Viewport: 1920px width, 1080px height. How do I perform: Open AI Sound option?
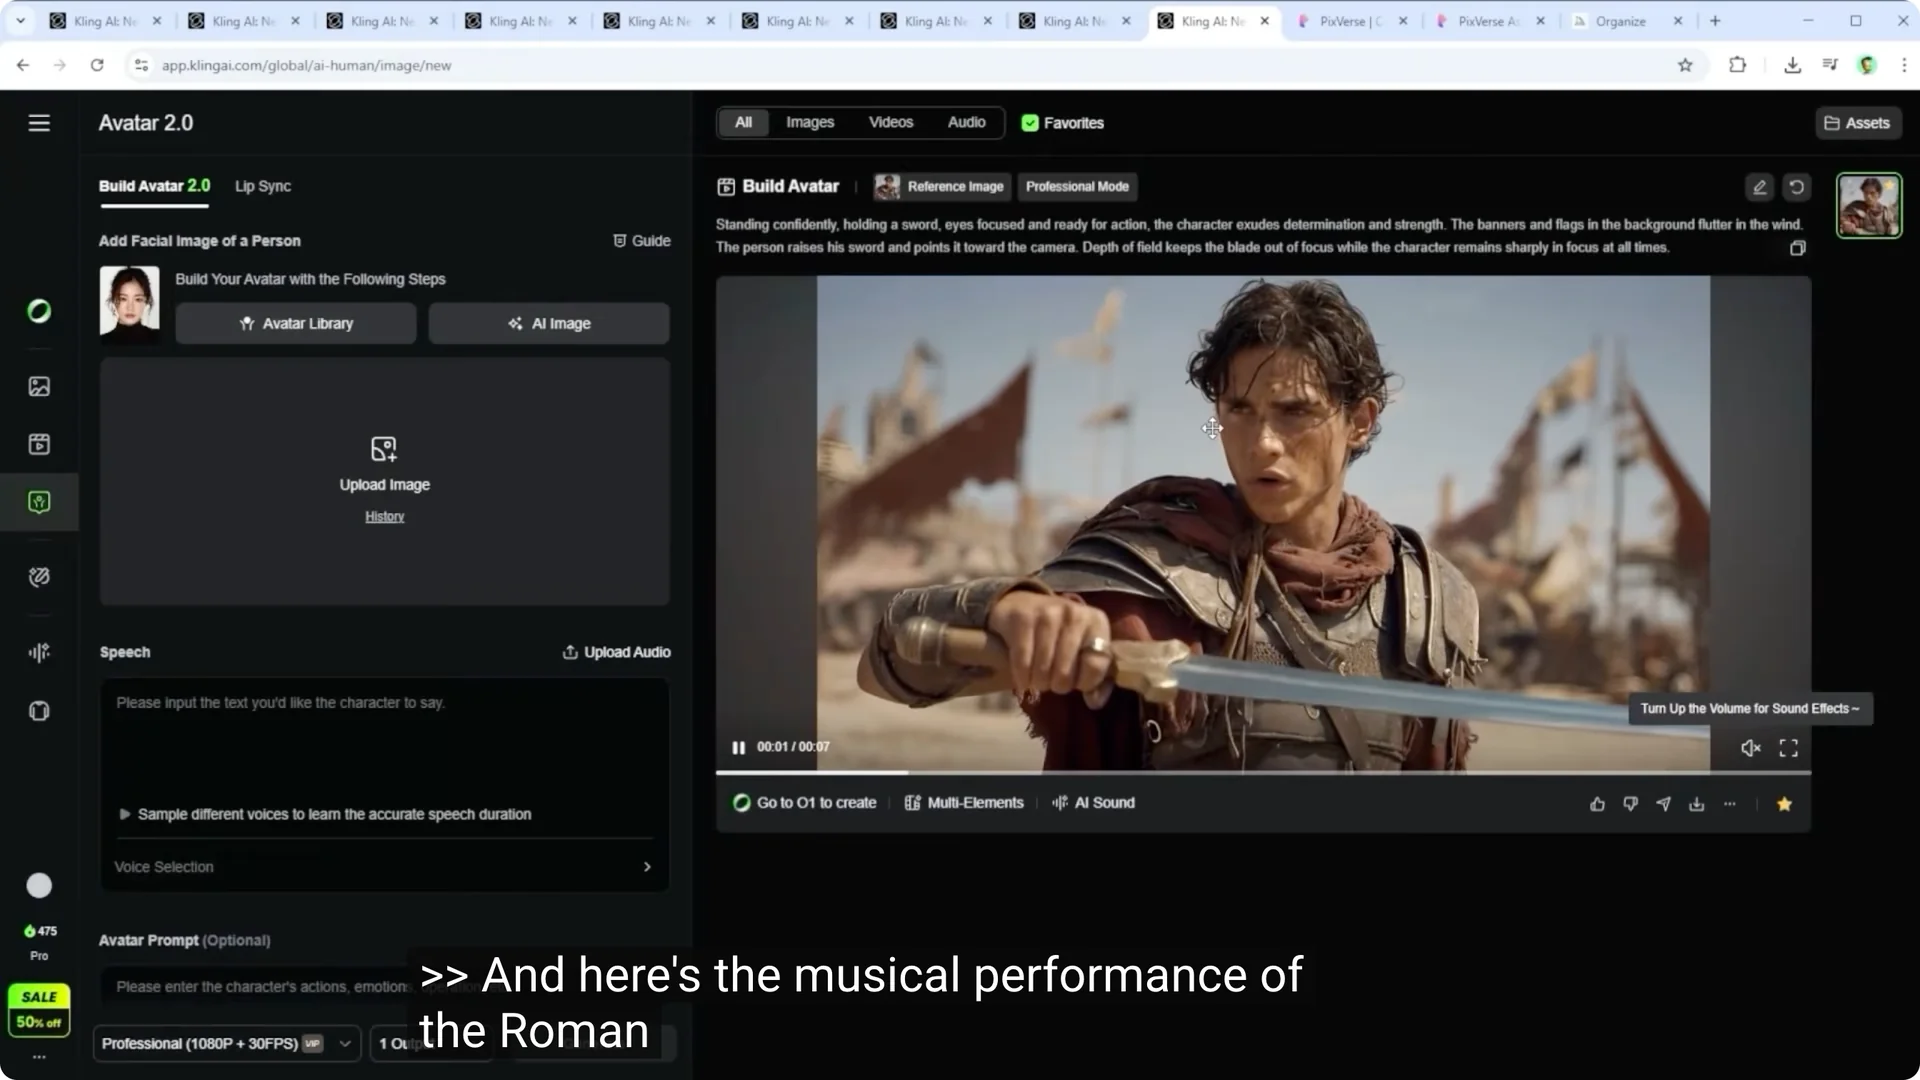click(x=1093, y=803)
